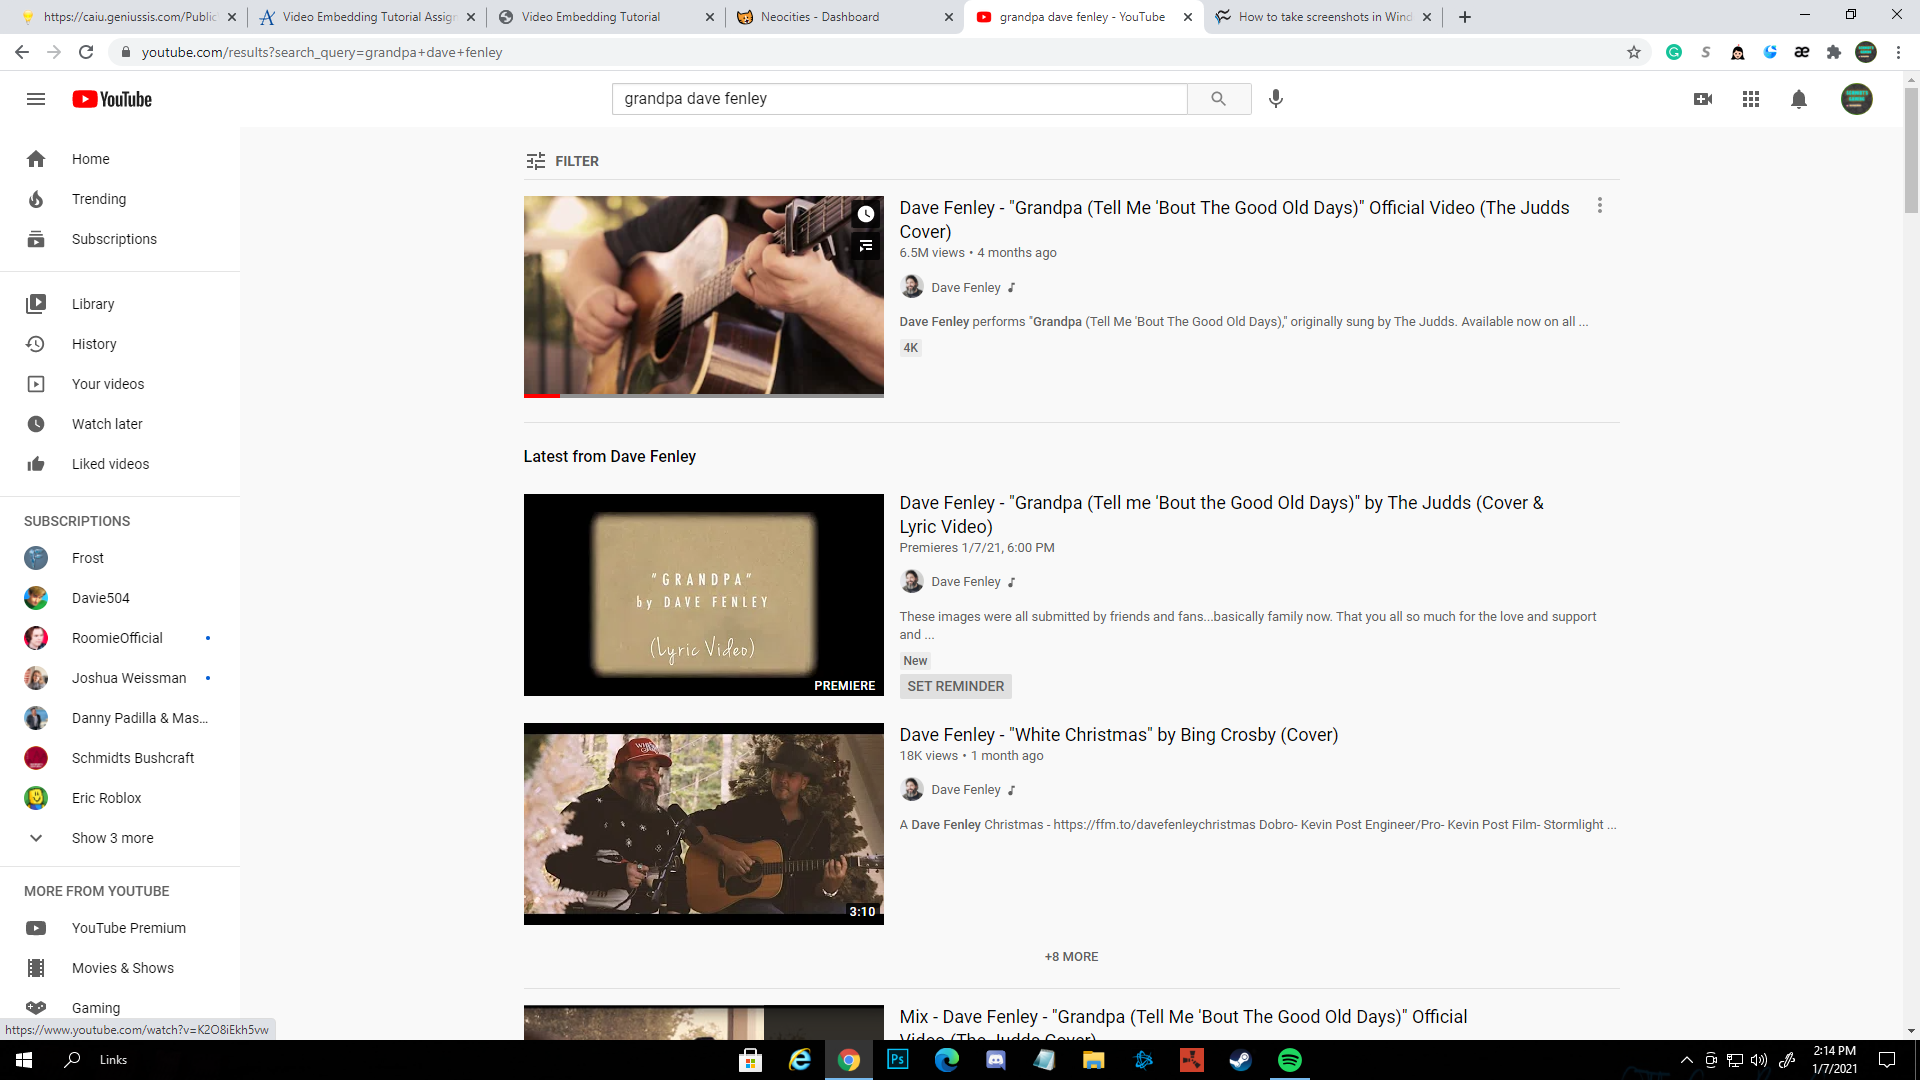Open Chrome extensions puzzle icon
This screenshot has width=1920, height=1080.
pos(1834,52)
